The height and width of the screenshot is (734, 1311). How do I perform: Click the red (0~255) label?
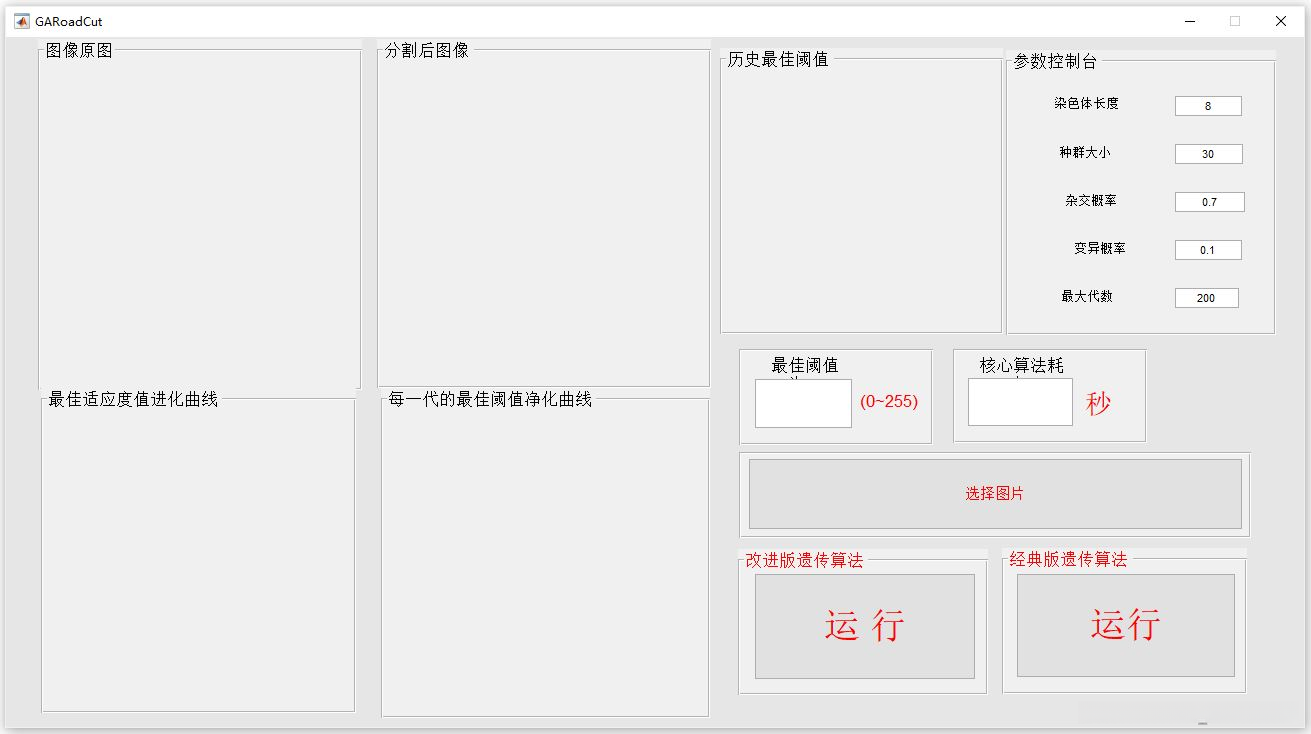pos(890,403)
